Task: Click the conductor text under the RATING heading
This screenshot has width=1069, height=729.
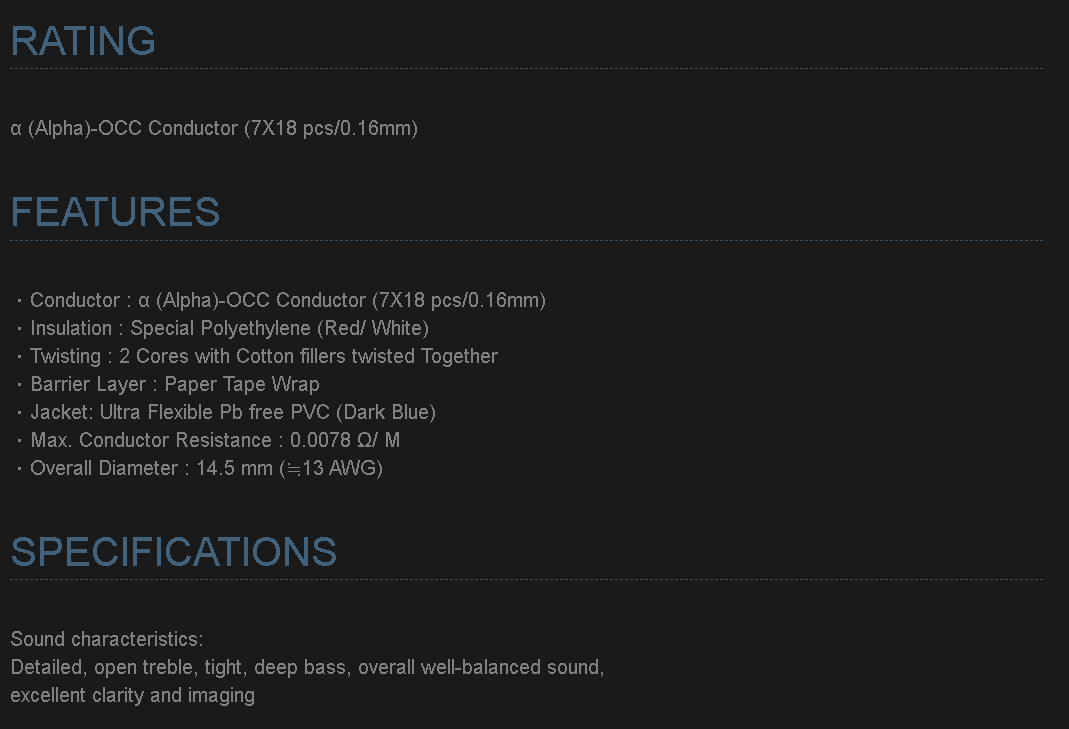Action: coord(214,128)
